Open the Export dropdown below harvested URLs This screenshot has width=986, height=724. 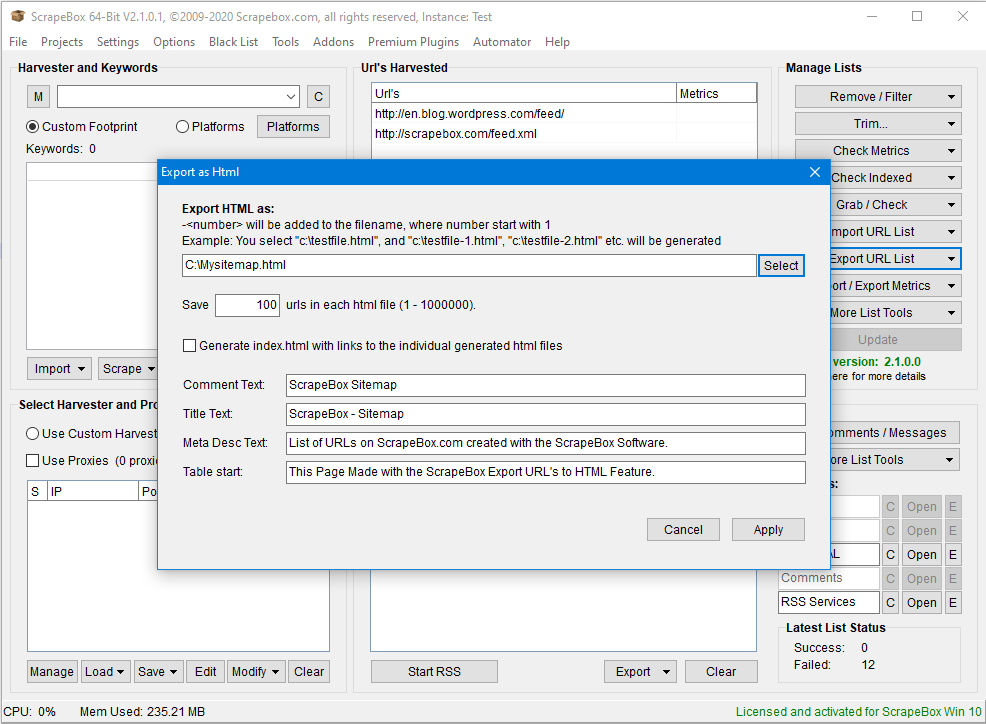(641, 672)
